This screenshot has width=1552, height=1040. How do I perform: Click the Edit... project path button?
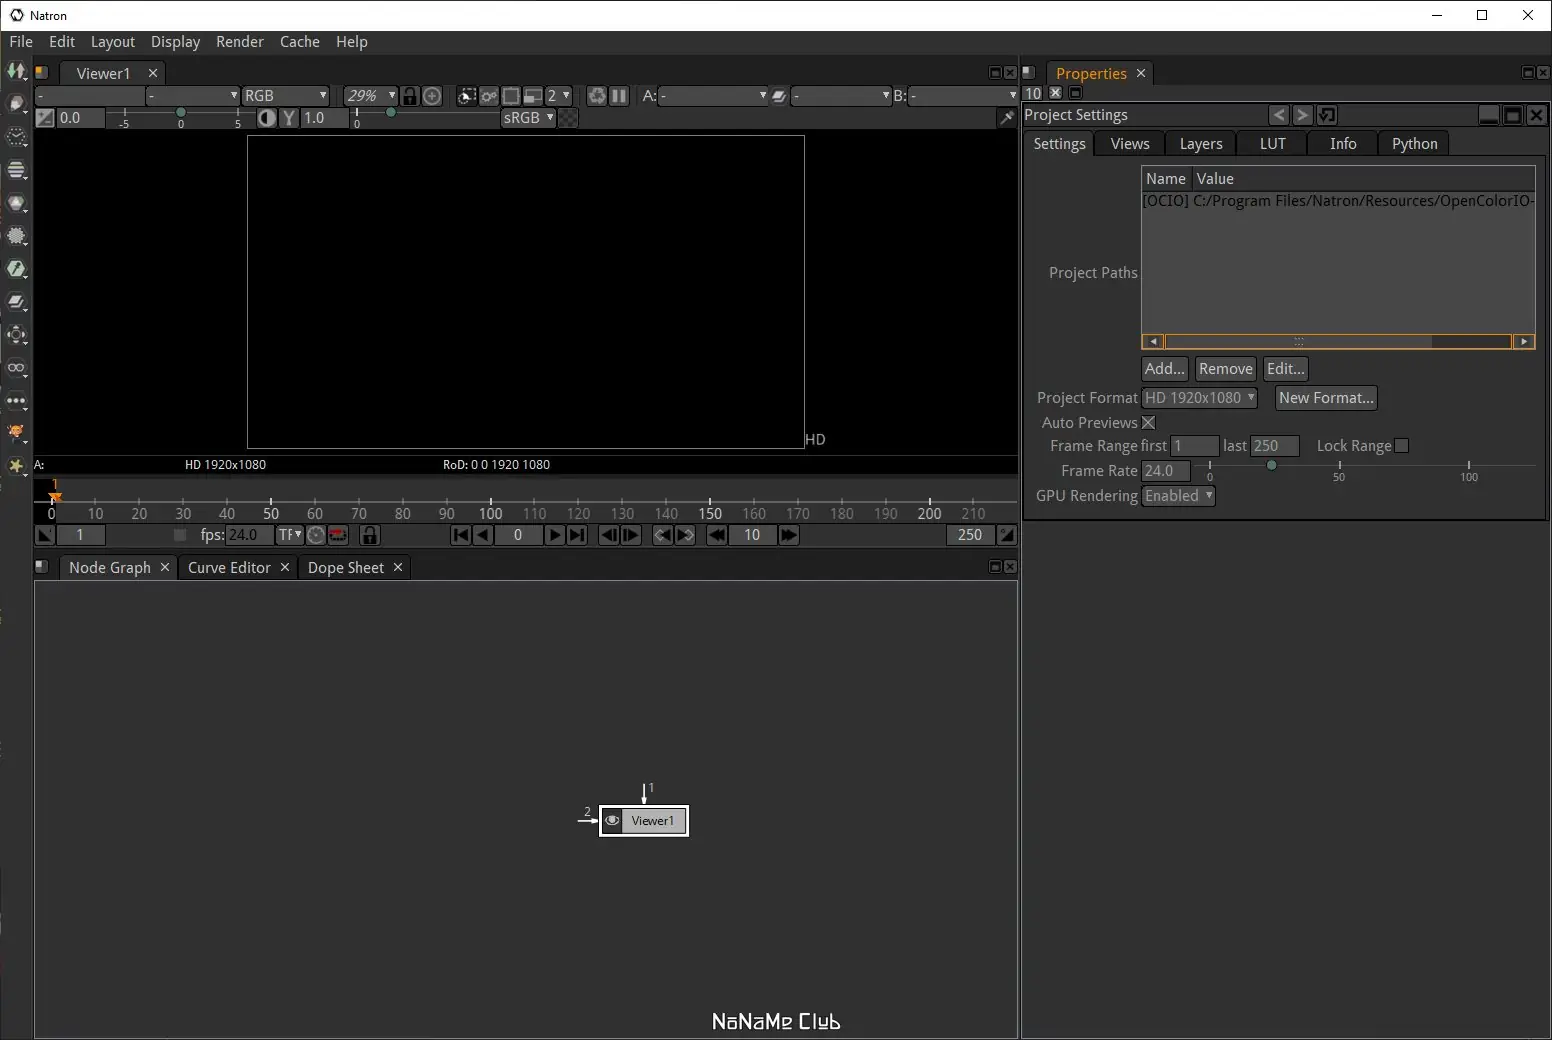pos(1286,369)
